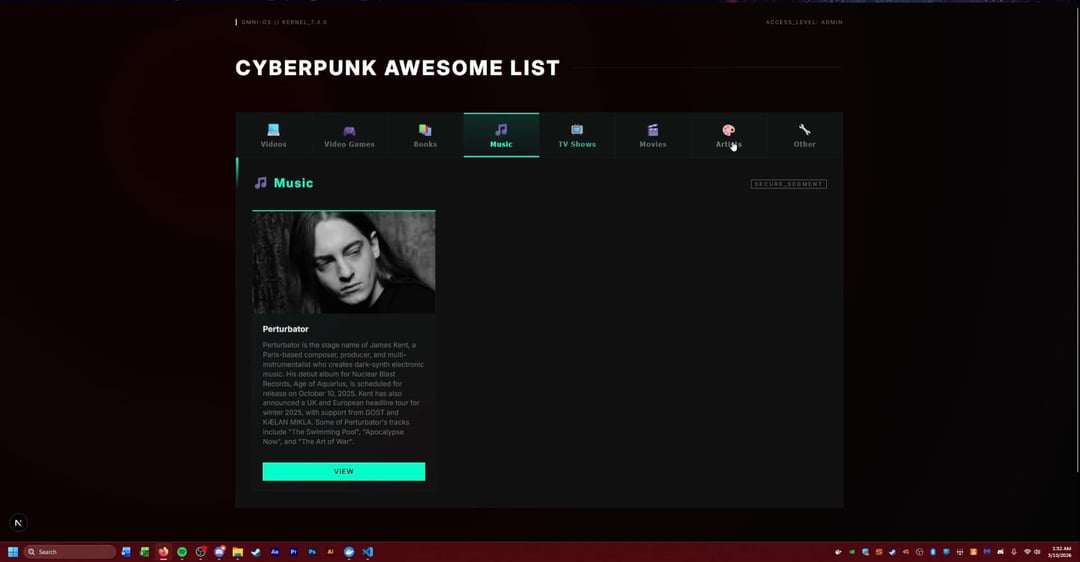Click the Music note tab icon
Screen dimensions: 1080x562
point(501,130)
